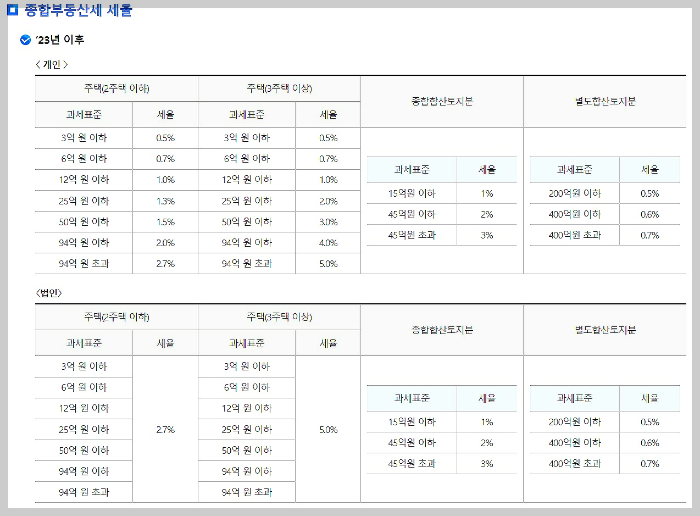Viewport: 700px width, 516px height.
Task: Click the blue square bullet icon beside the title
Action: [x=12, y=9]
